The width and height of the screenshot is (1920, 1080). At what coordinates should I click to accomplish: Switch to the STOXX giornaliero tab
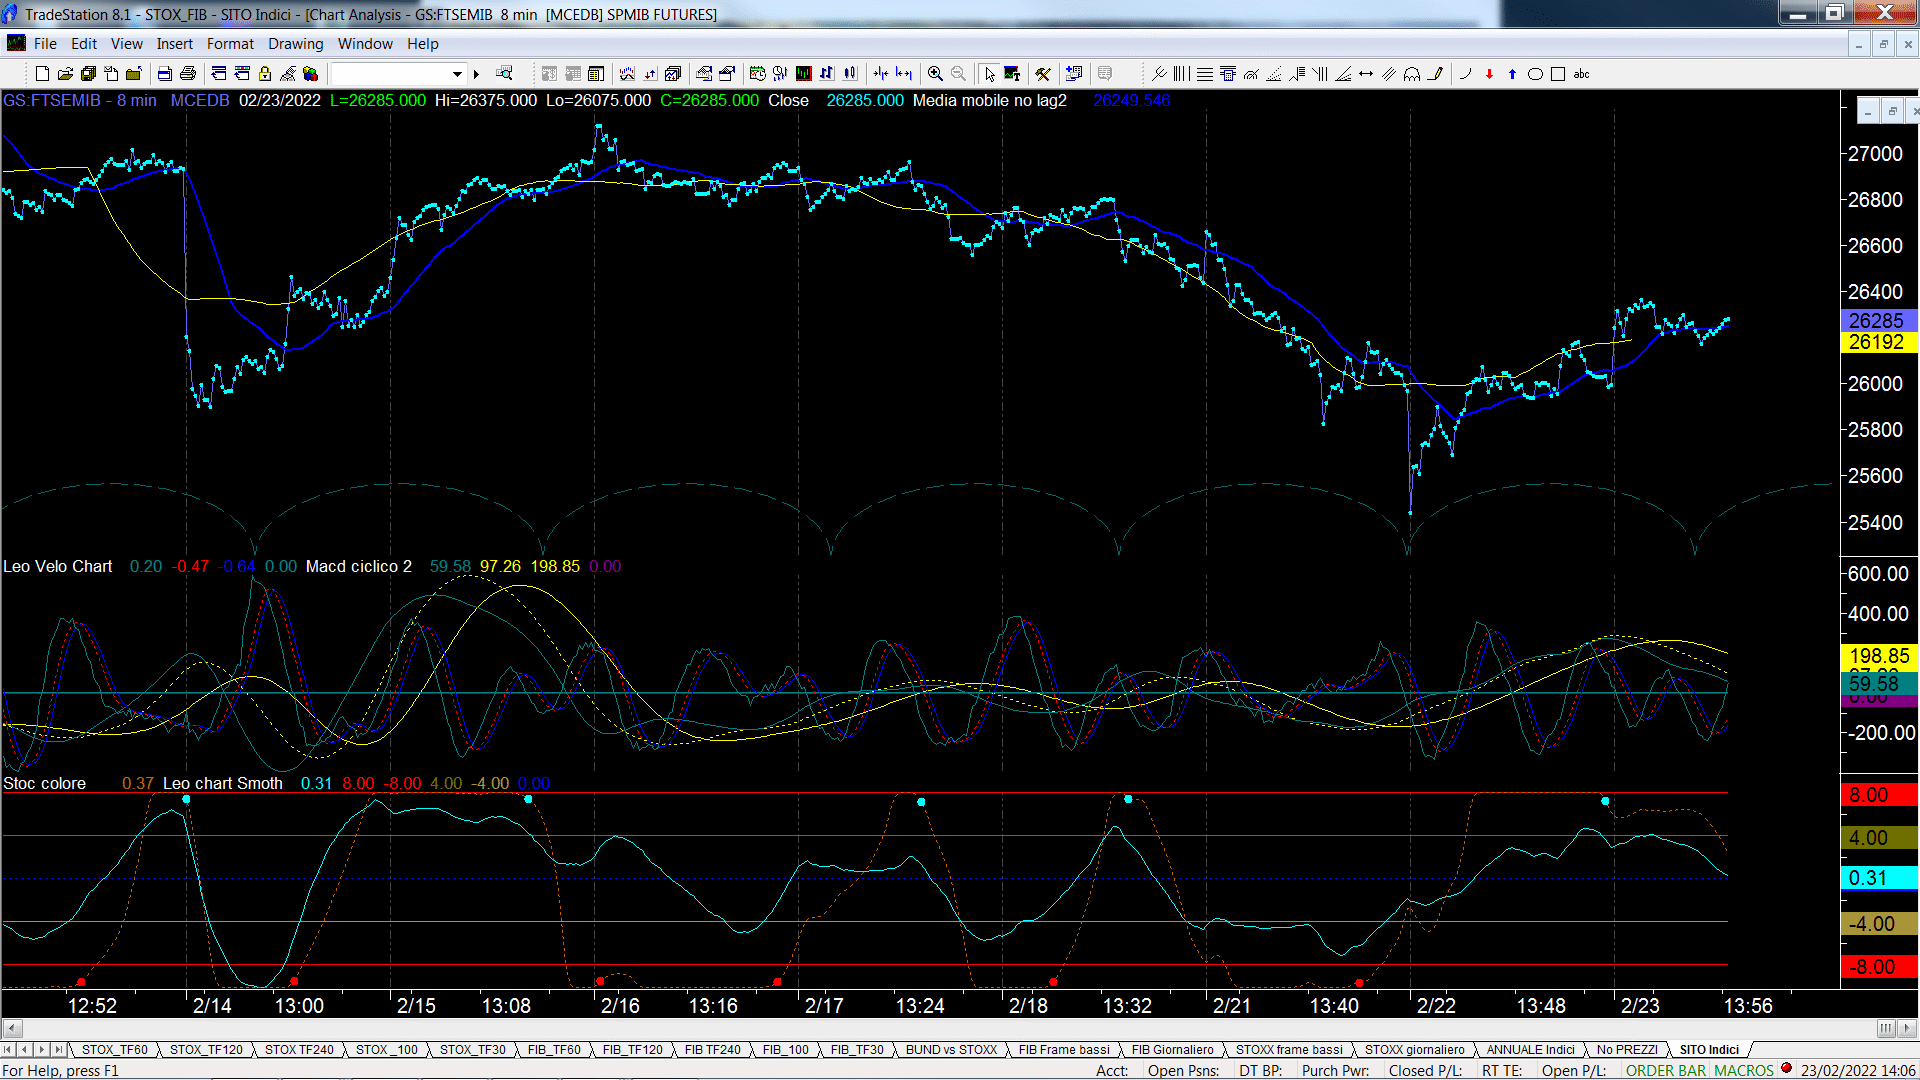tap(1415, 1050)
